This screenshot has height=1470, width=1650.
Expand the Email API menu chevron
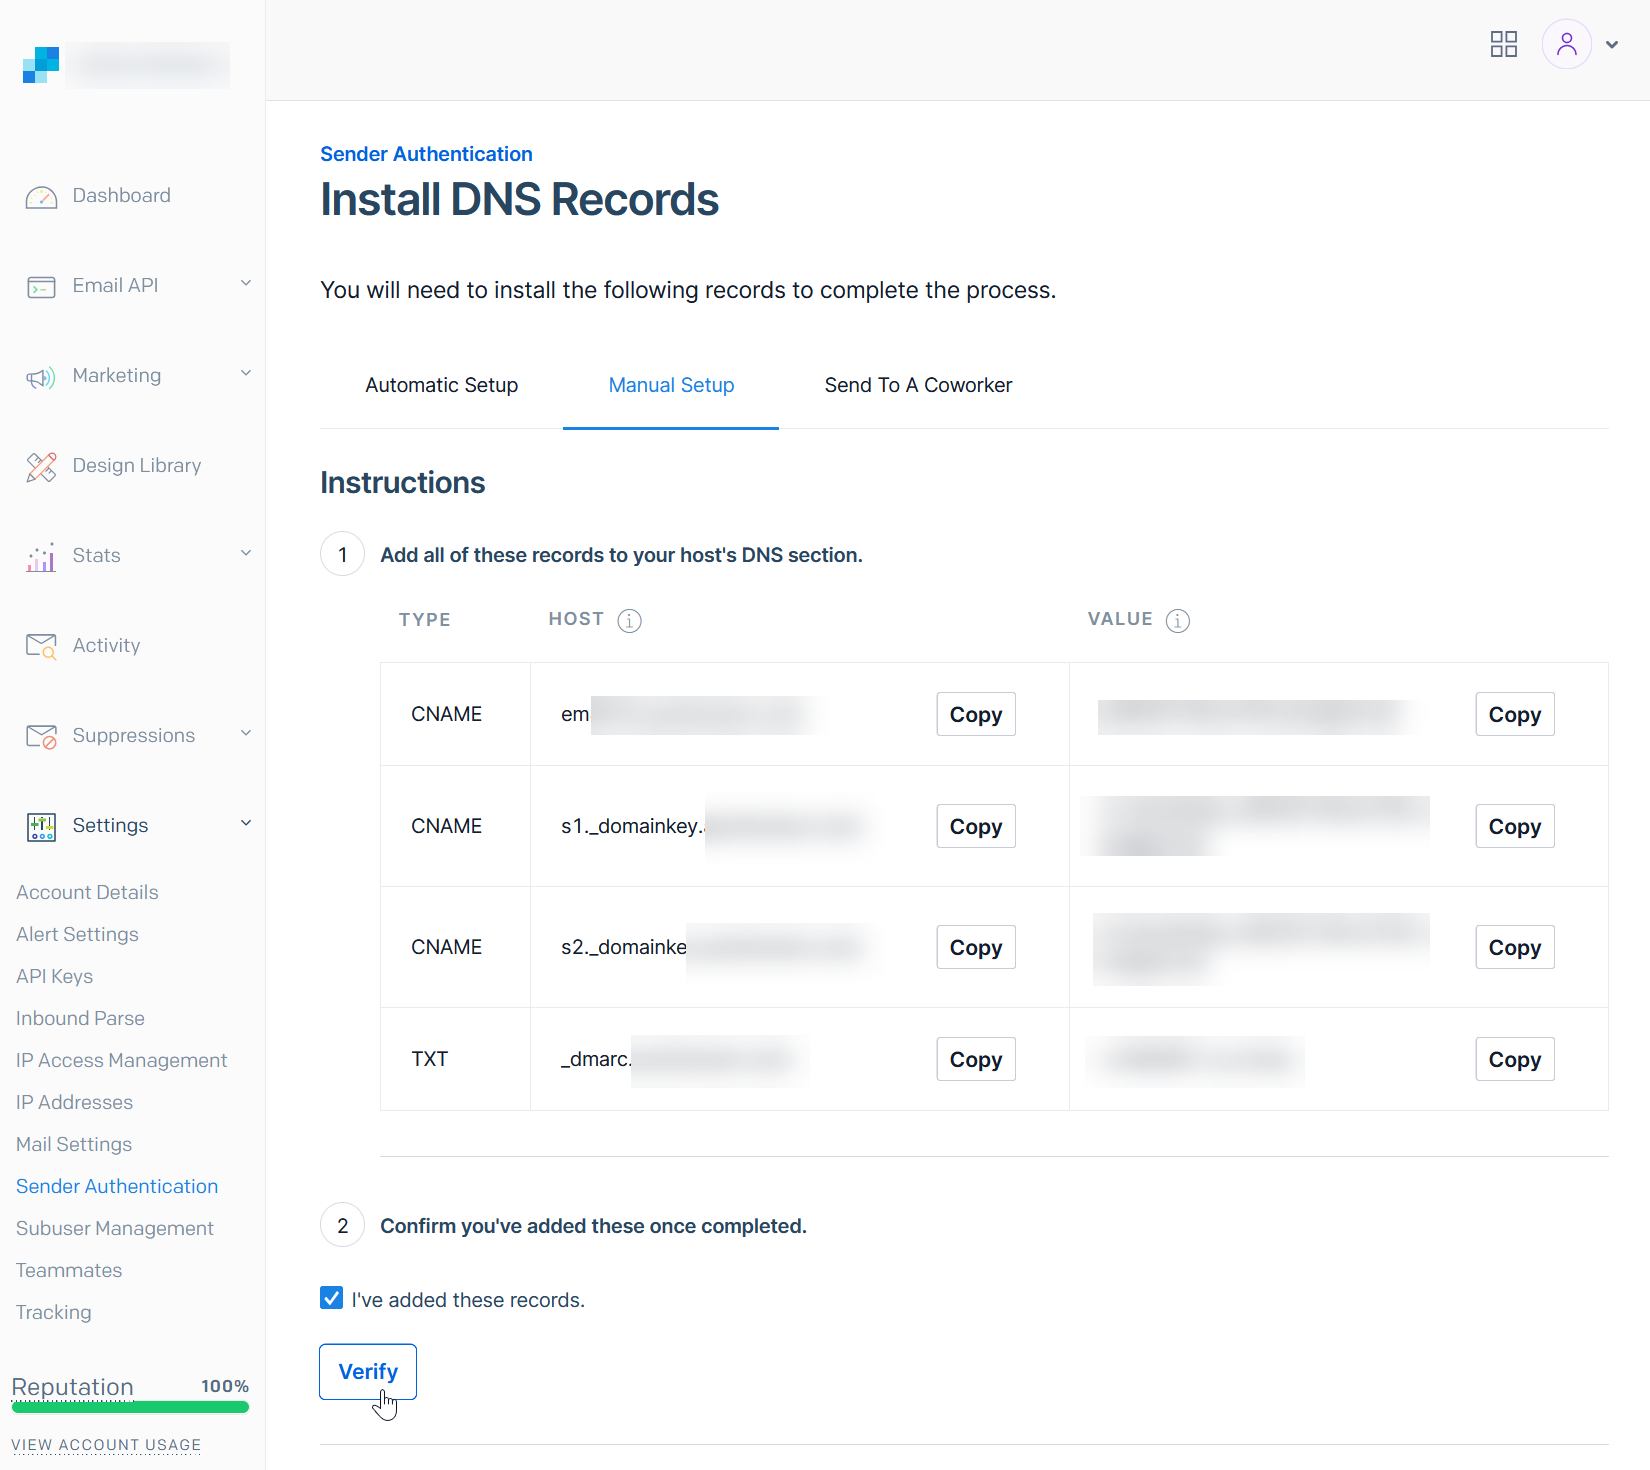[246, 283]
